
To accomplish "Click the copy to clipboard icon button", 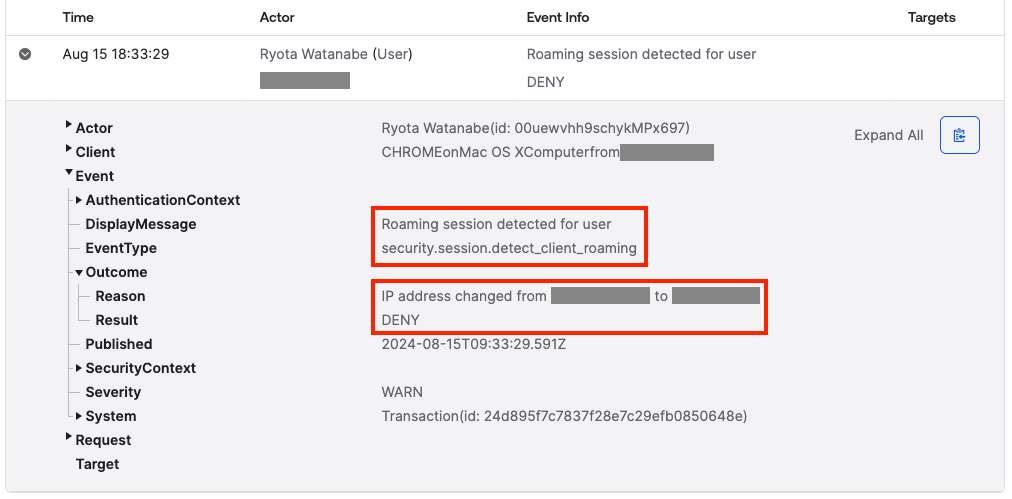I will pyautogui.click(x=959, y=135).
